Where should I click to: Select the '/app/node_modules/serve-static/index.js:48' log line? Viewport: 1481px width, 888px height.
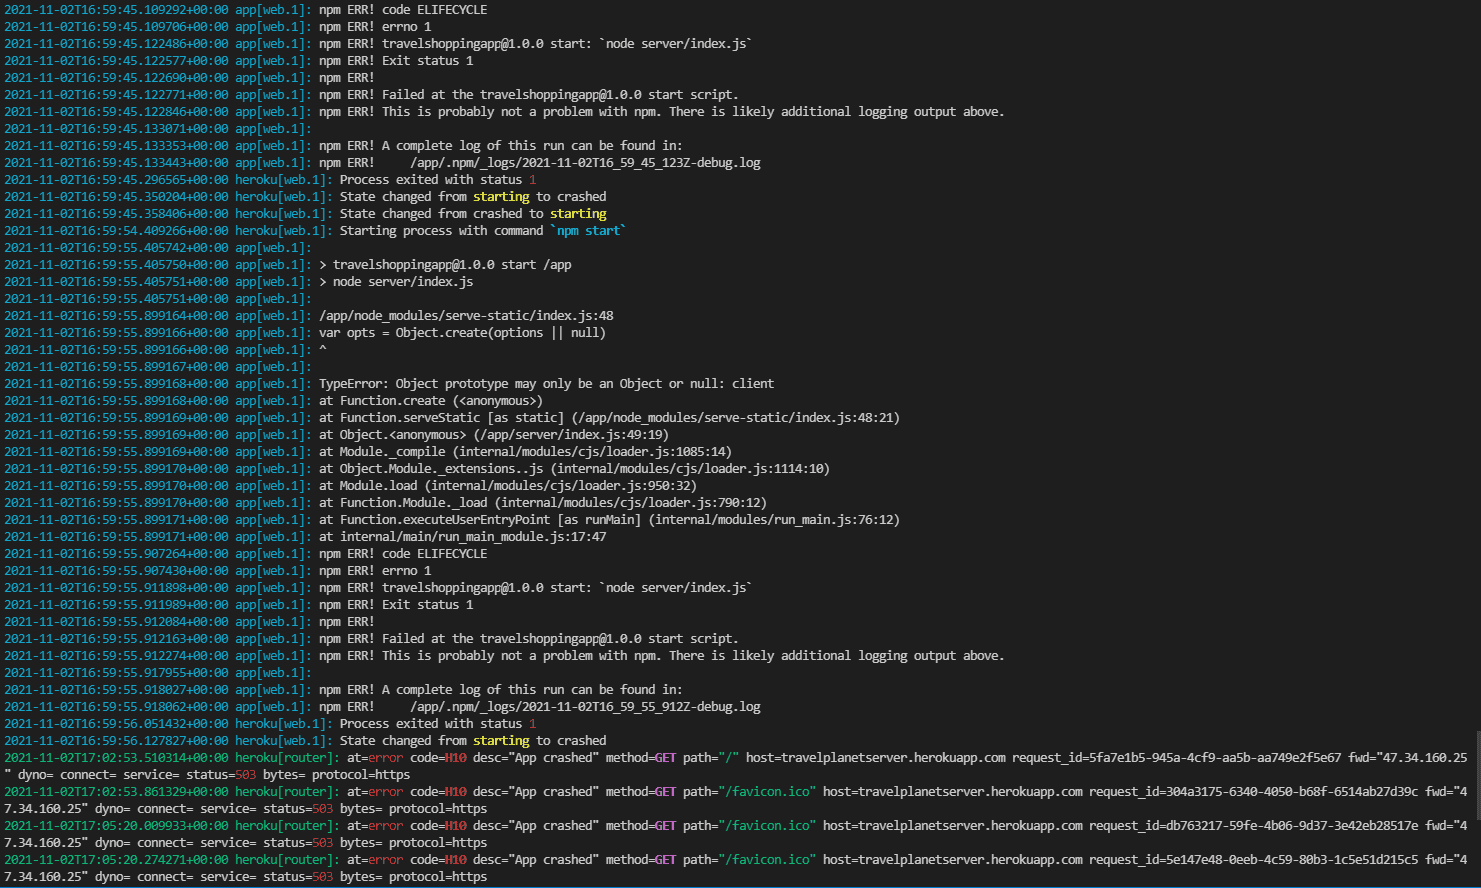(309, 316)
